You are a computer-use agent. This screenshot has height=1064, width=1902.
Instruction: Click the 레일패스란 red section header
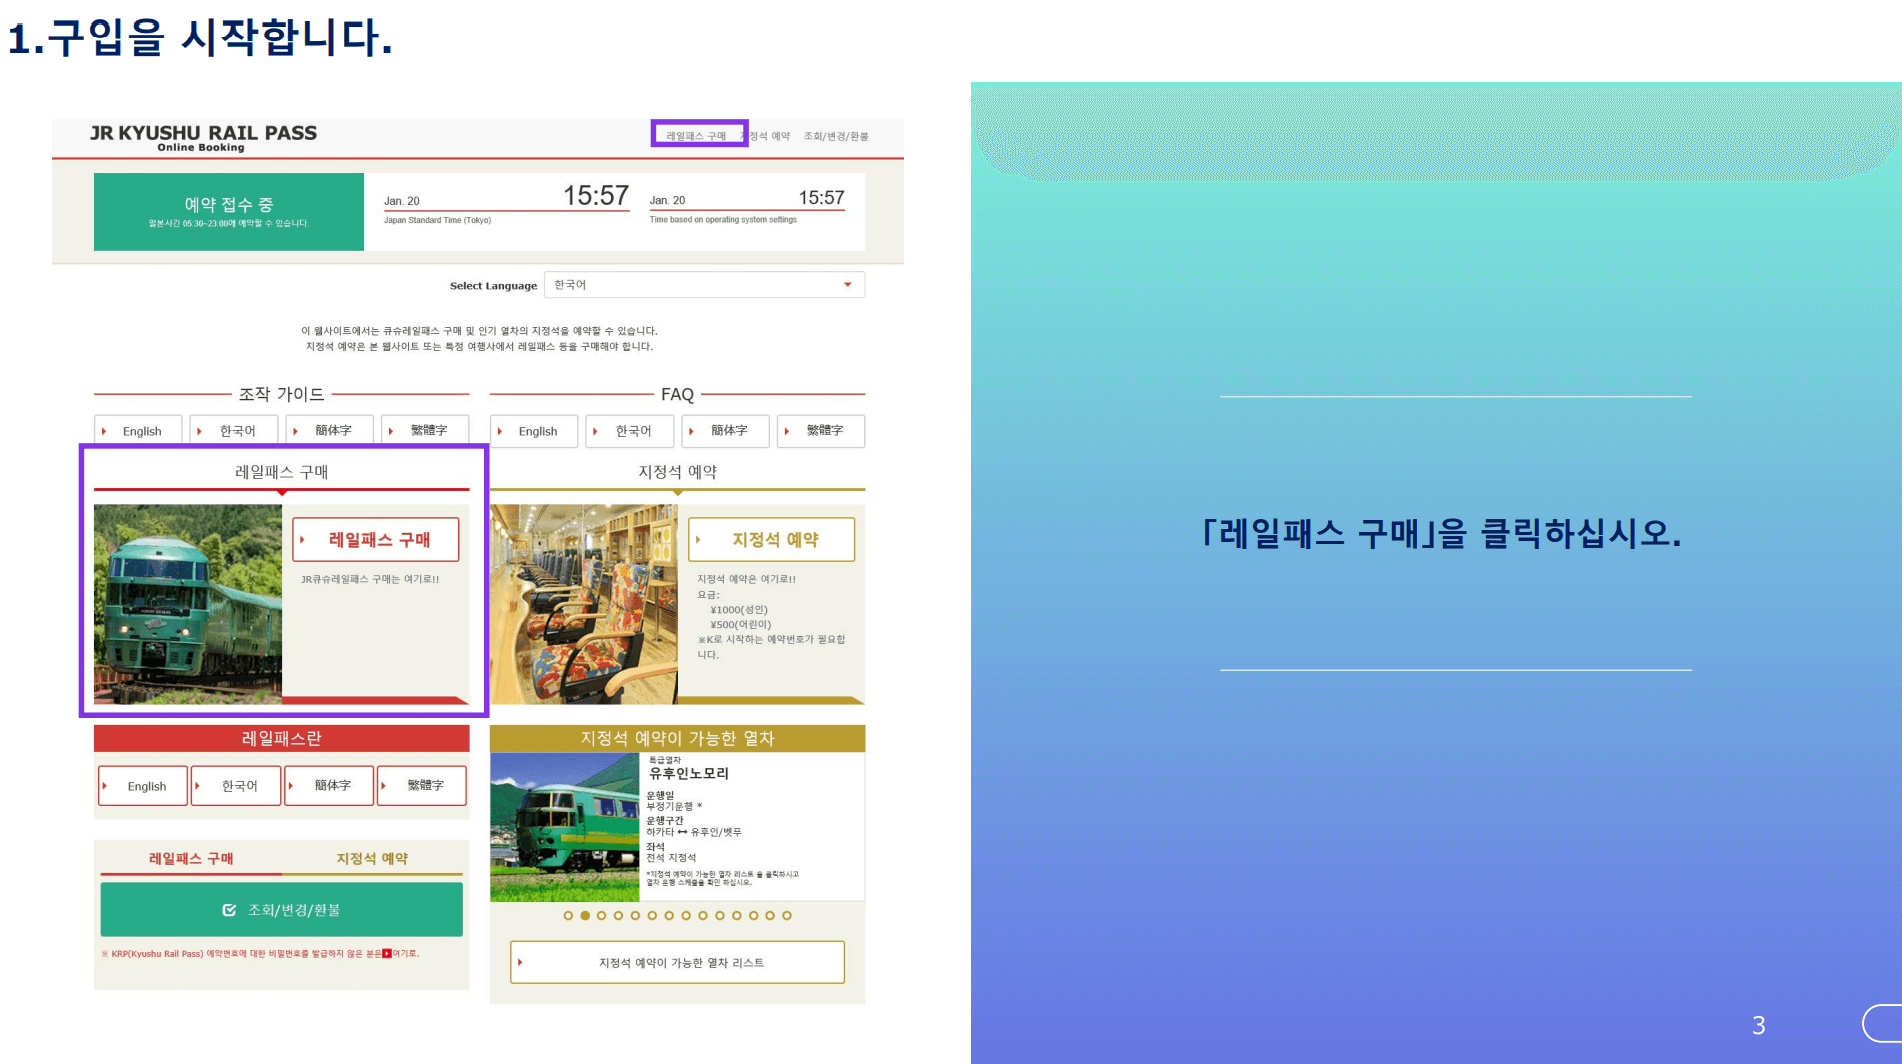pos(282,739)
